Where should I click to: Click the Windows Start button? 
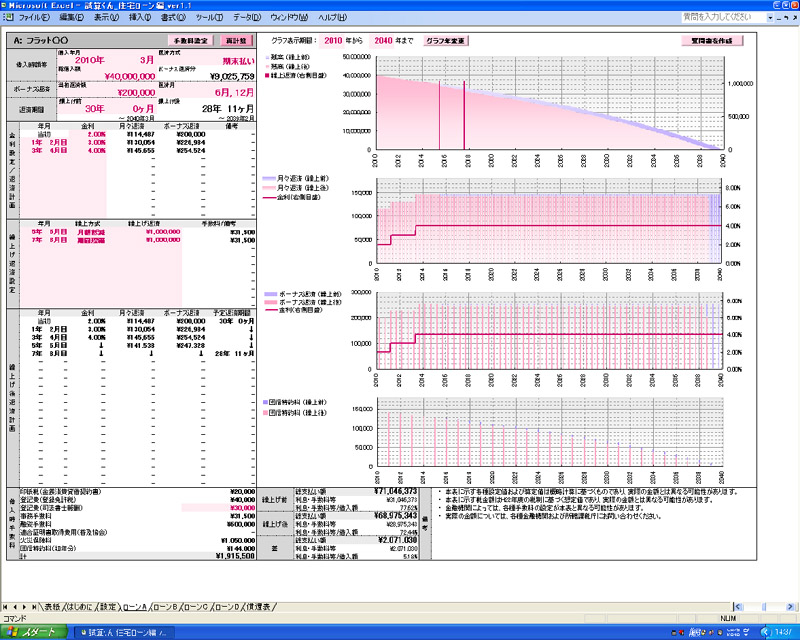pos(34,632)
